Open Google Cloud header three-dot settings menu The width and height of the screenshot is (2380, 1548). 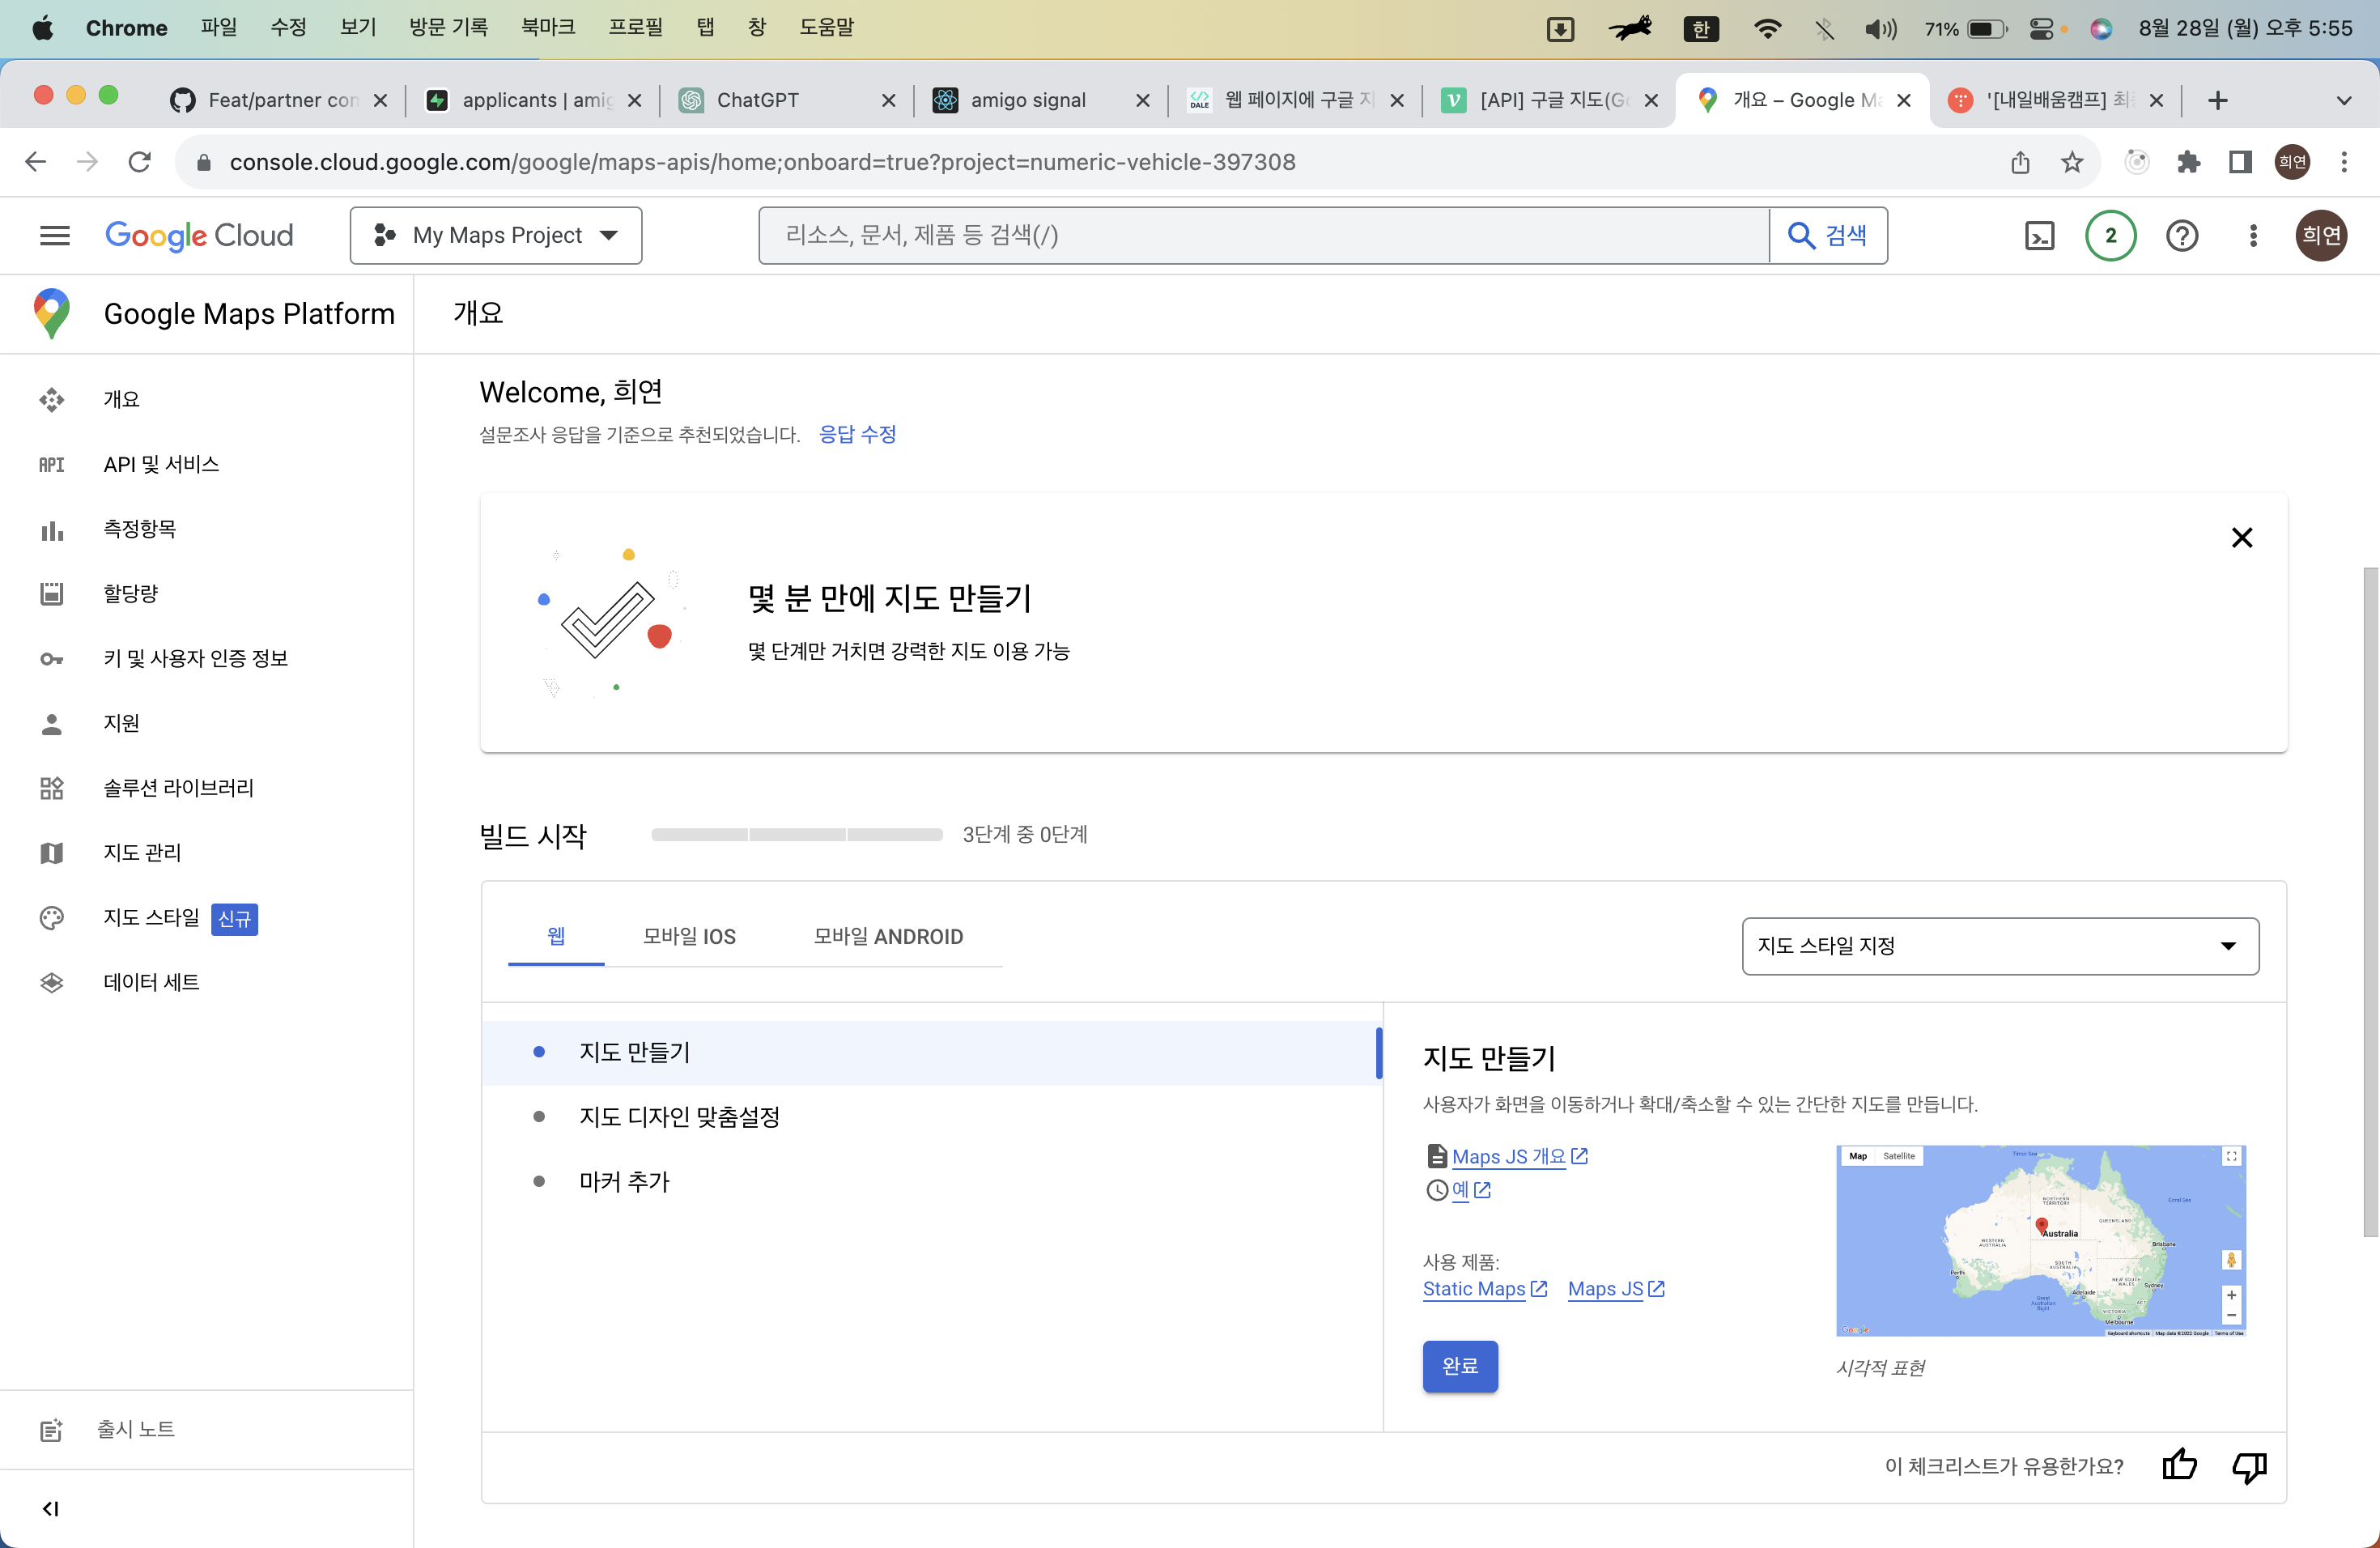tap(2253, 236)
